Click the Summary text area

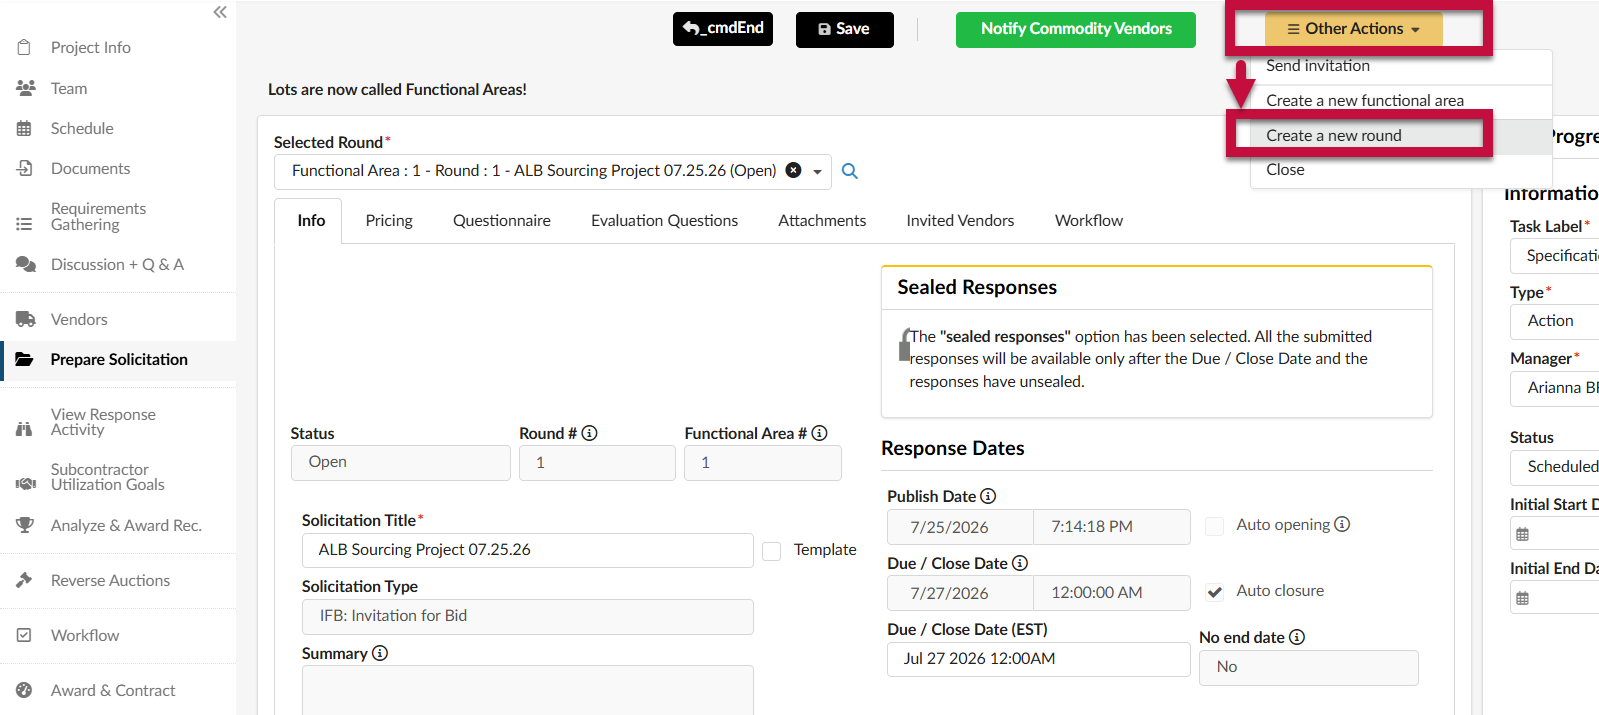527,690
